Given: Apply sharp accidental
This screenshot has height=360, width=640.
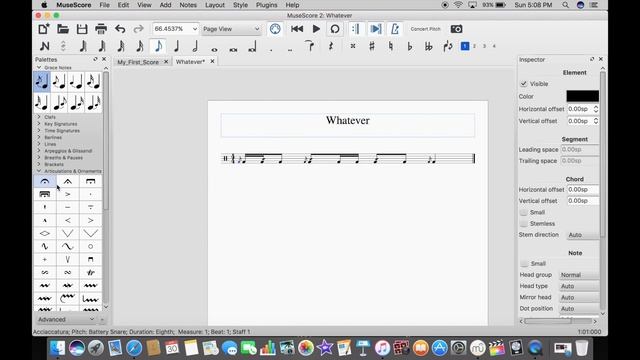Looking at the screenshot, I should [371, 46].
